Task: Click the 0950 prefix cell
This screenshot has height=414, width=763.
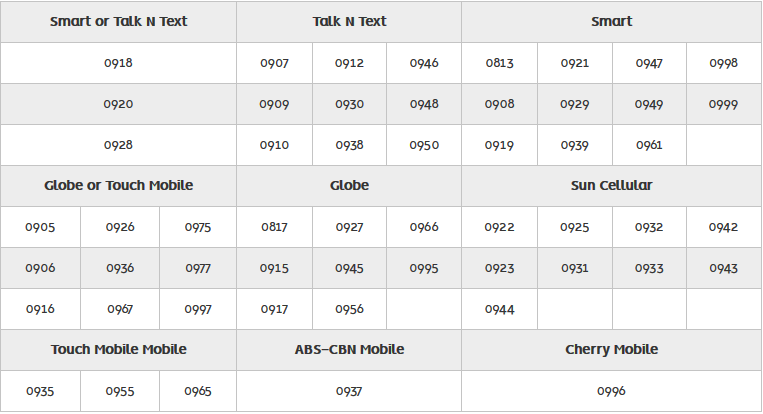Action: click(424, 145)
